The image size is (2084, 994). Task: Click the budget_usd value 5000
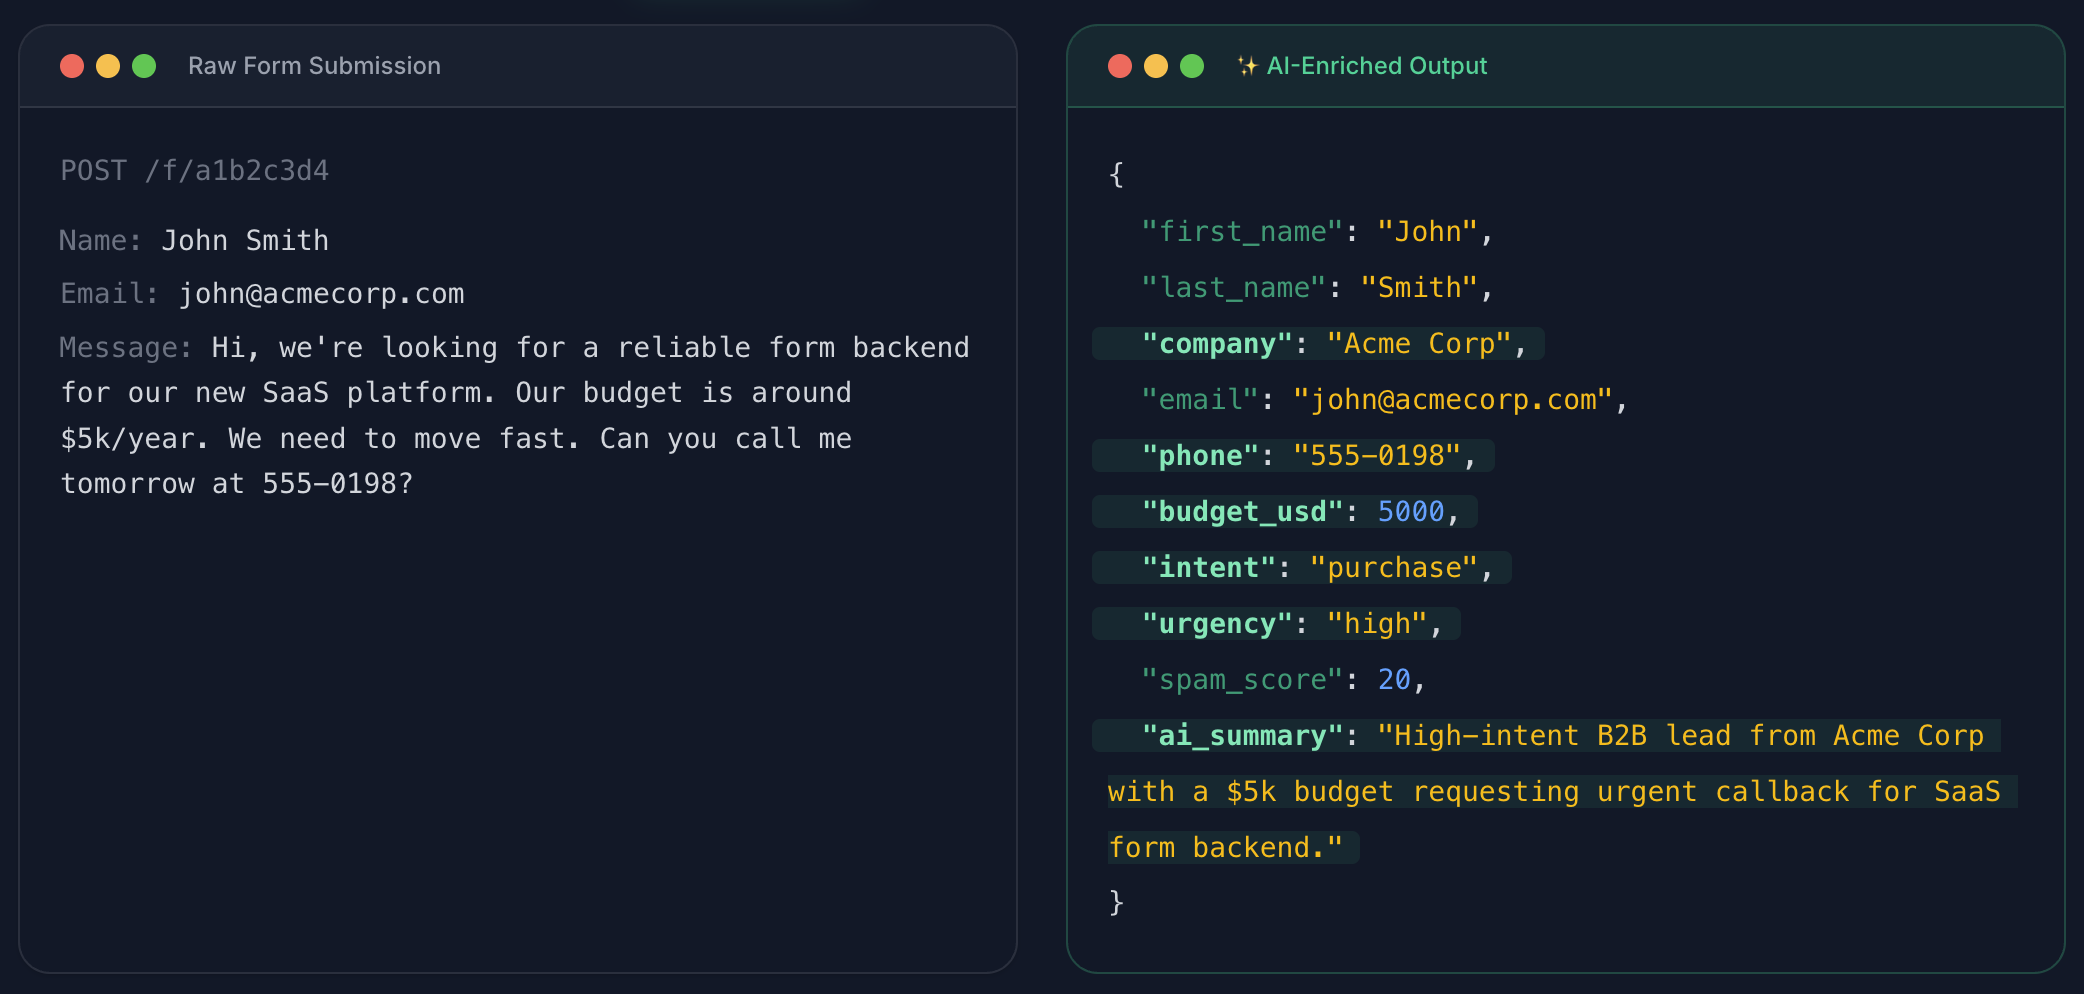point(1410,512)
